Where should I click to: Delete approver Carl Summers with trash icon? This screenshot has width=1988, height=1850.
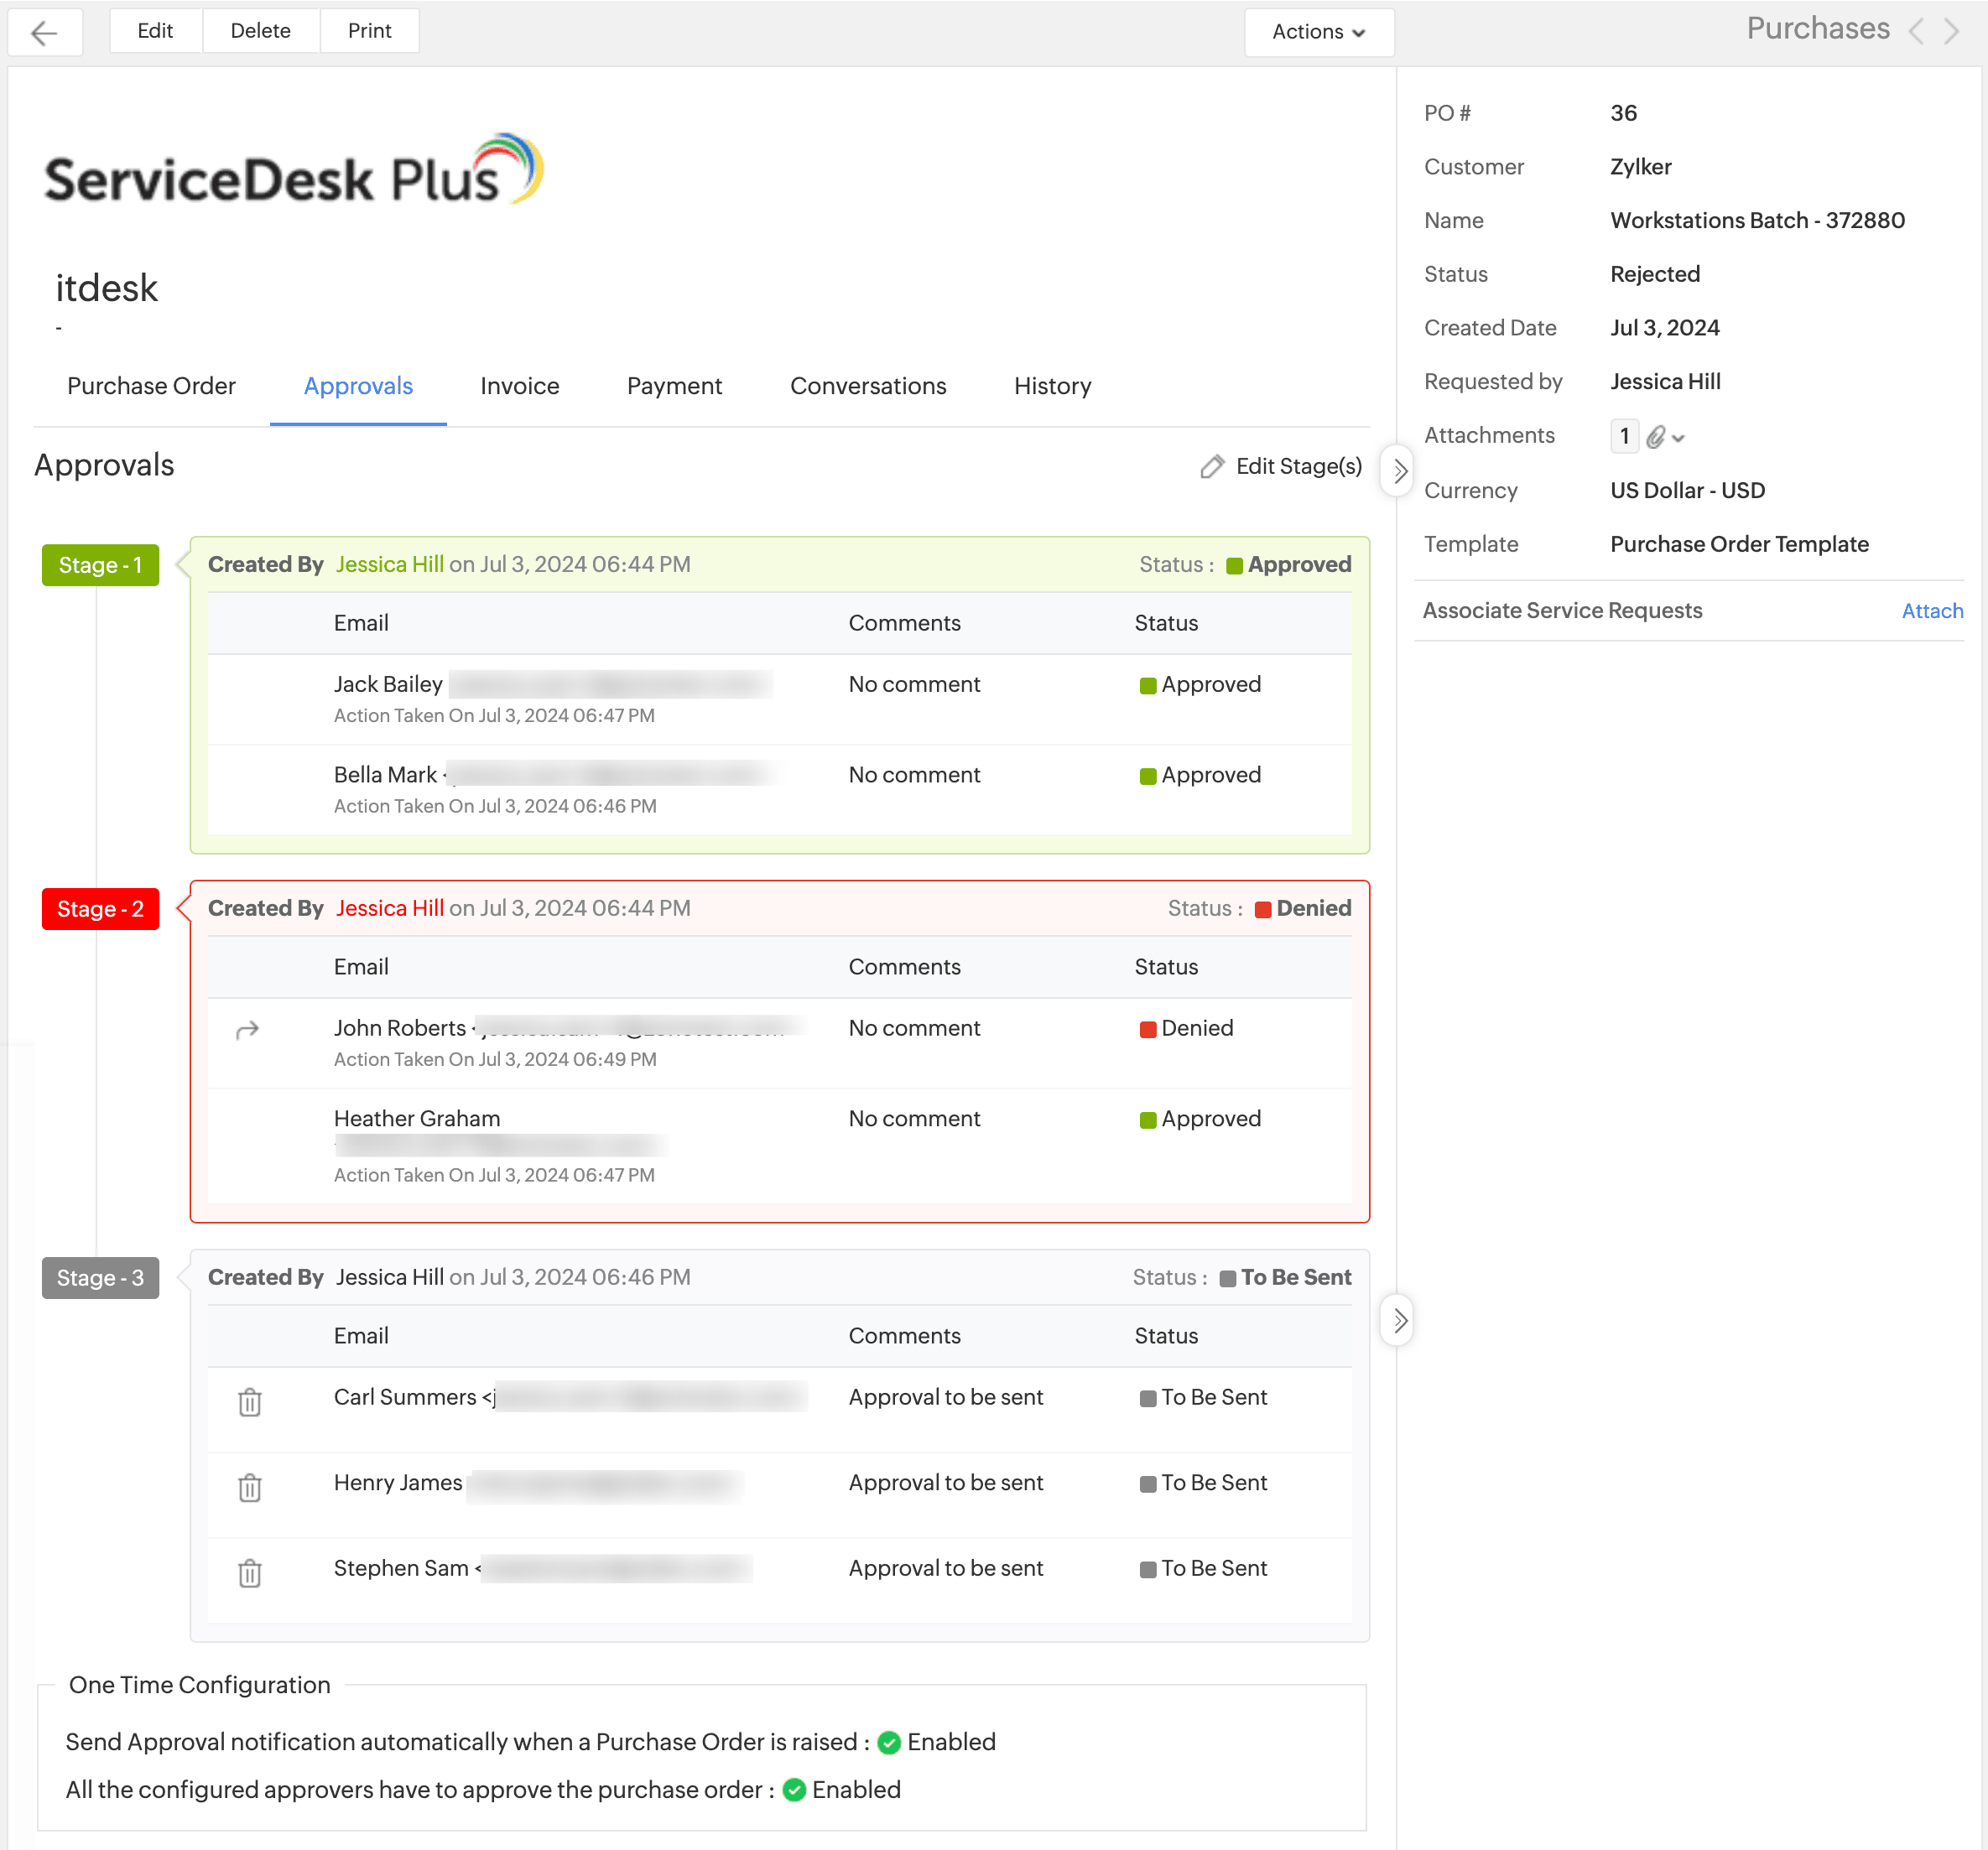[250, 1402]
